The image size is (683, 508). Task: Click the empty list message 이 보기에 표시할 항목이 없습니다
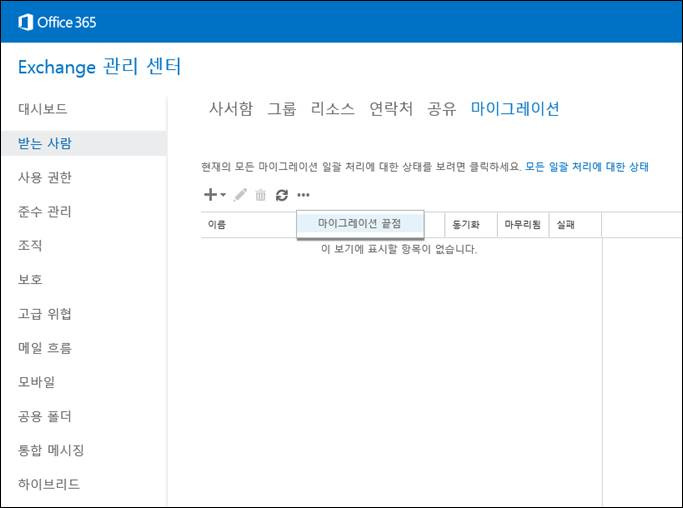point(399,249)
